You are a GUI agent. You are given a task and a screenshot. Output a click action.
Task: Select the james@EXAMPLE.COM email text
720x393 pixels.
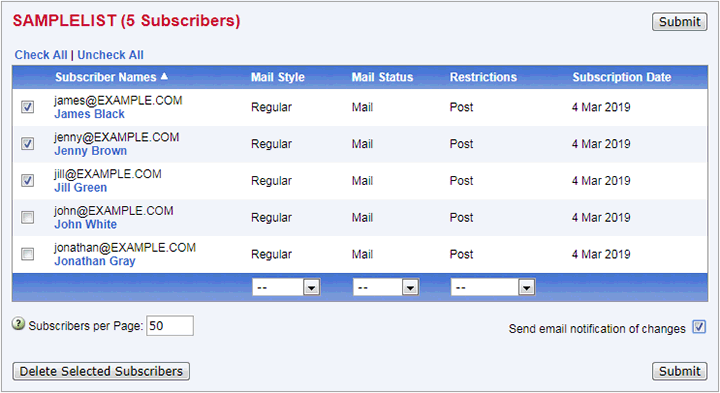click(118, 101)
